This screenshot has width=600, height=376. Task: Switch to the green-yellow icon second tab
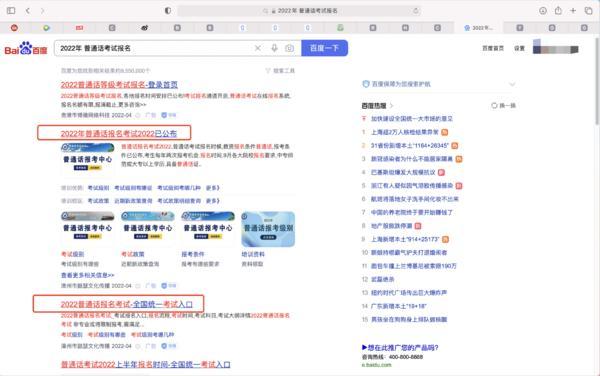46,28
